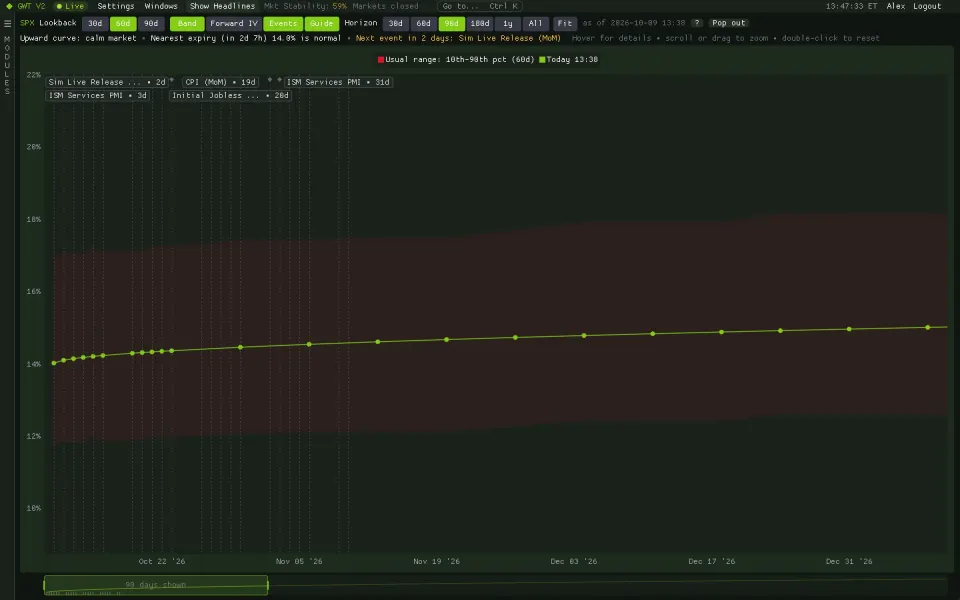This screenshot has width=960, height=600.
Task: Open the Settings menu
Action: point(116,6)
